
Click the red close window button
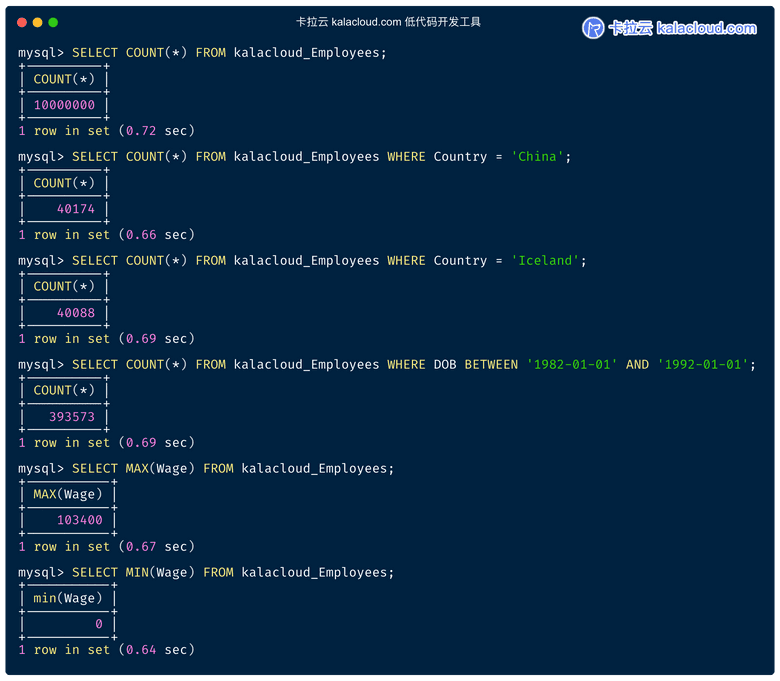(x=21, y=22)
